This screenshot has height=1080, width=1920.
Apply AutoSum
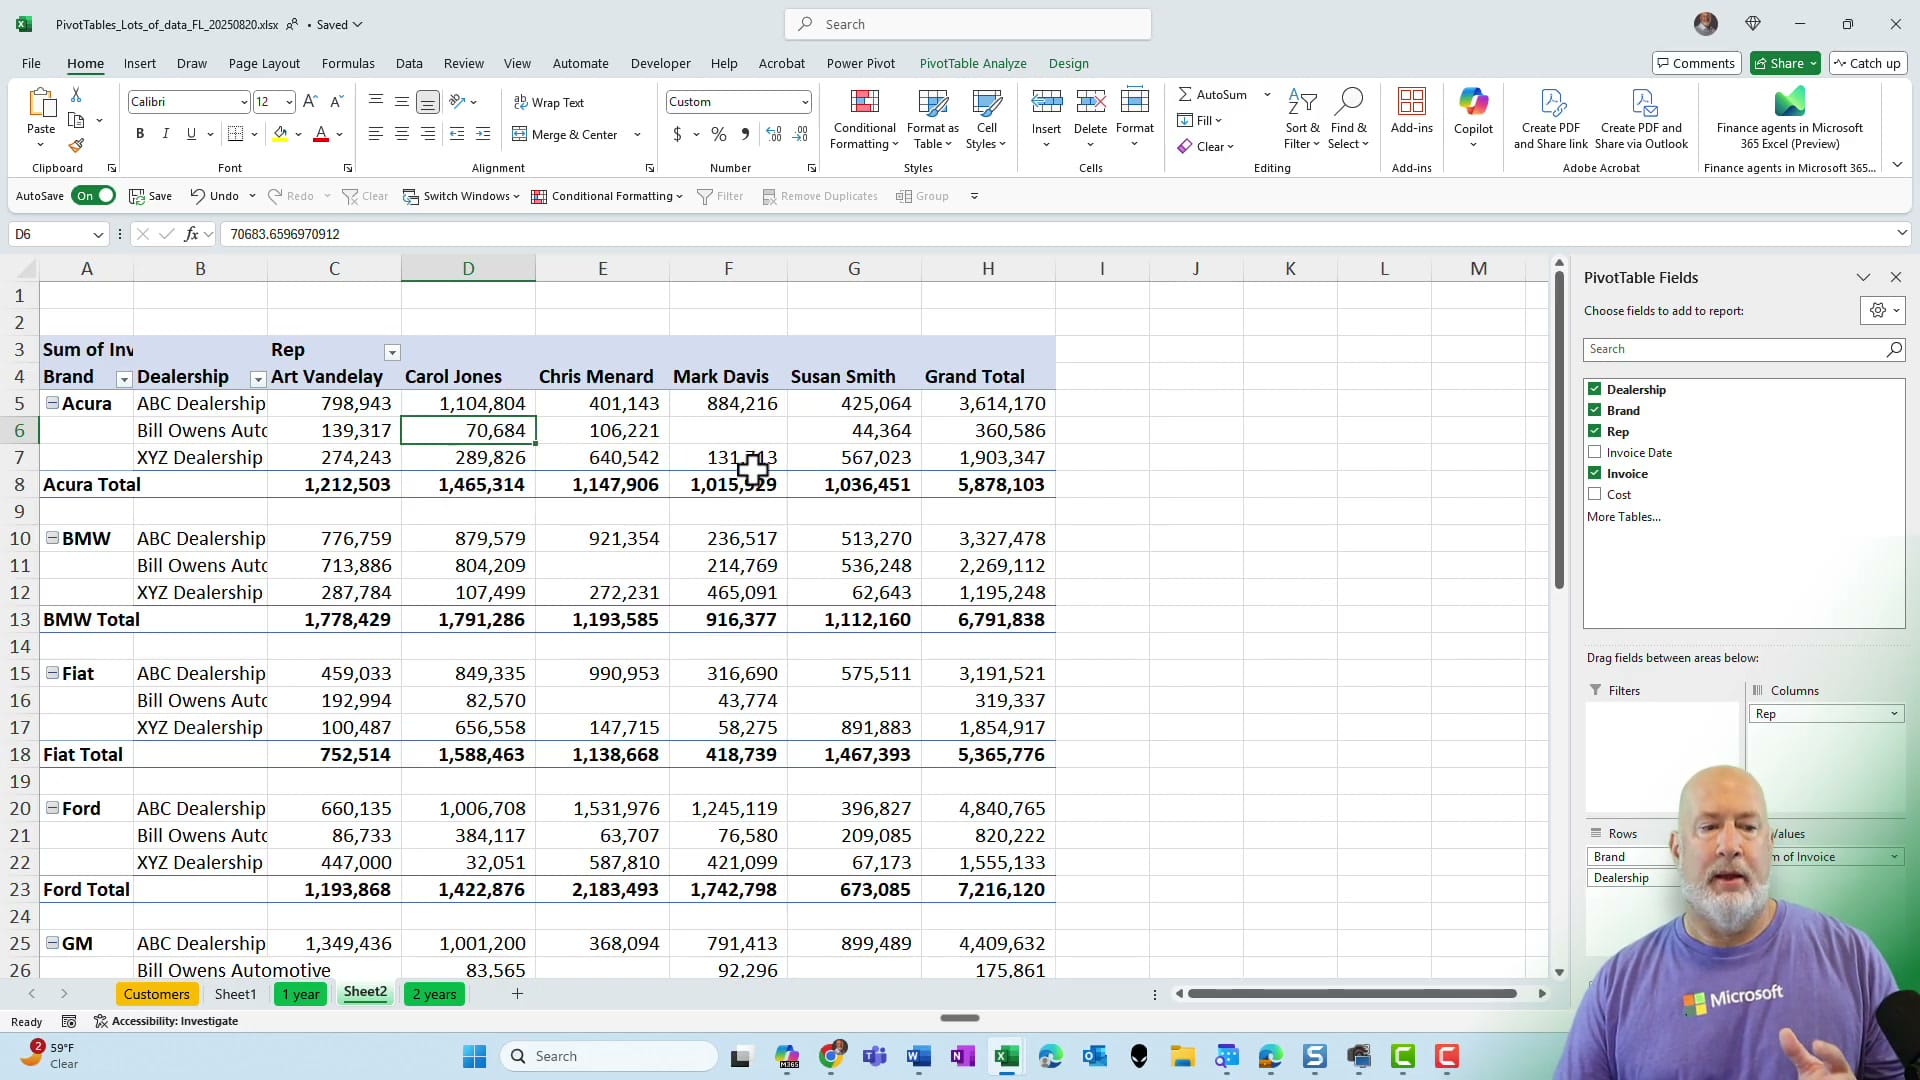click(x=1216, y=94)
